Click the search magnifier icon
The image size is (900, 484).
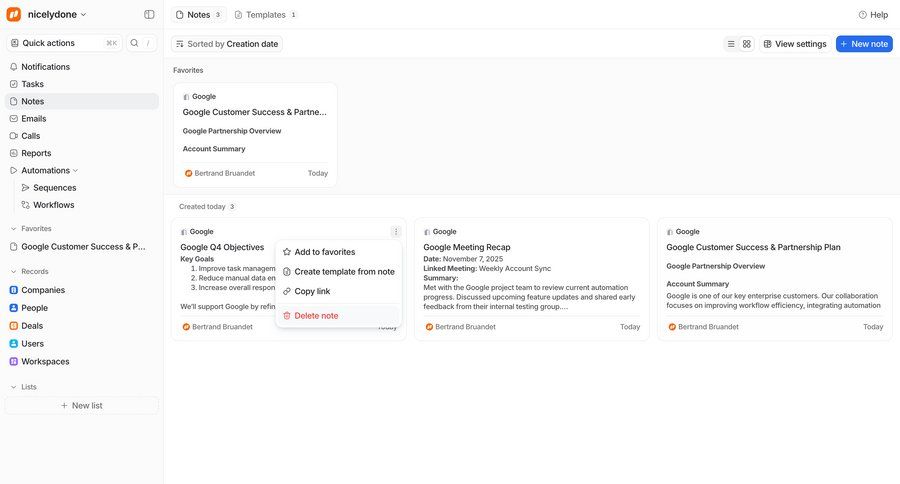tap(135, 43)
